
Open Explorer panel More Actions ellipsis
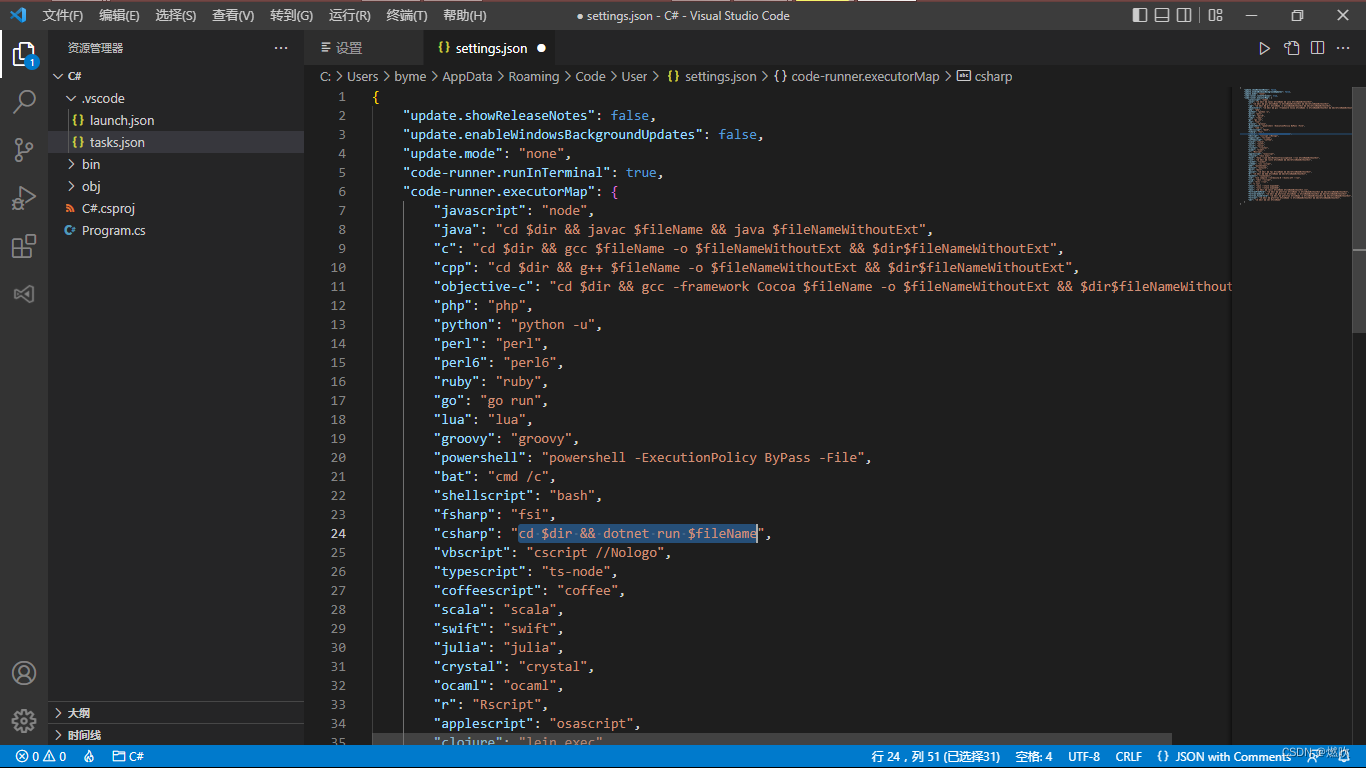click(281, 48)
